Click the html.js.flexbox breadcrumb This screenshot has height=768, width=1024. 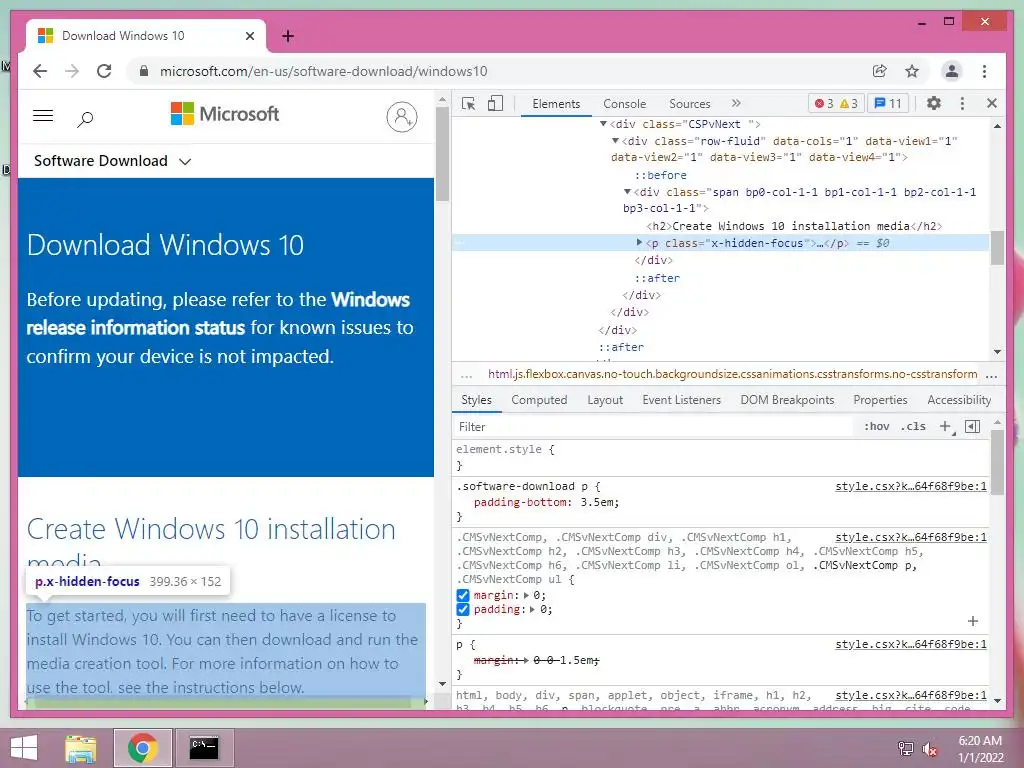[x=732, y=374]
